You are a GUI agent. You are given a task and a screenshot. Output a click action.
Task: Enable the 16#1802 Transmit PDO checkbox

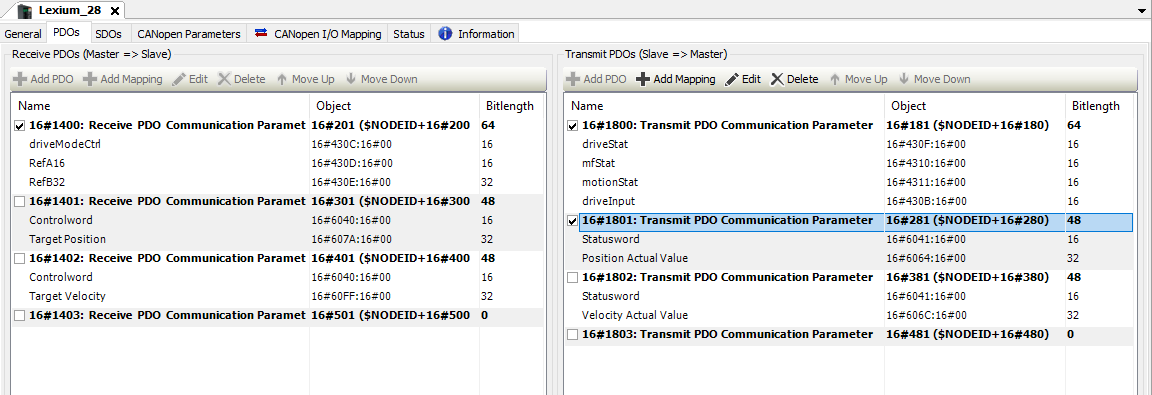click(x=572, y=278)
